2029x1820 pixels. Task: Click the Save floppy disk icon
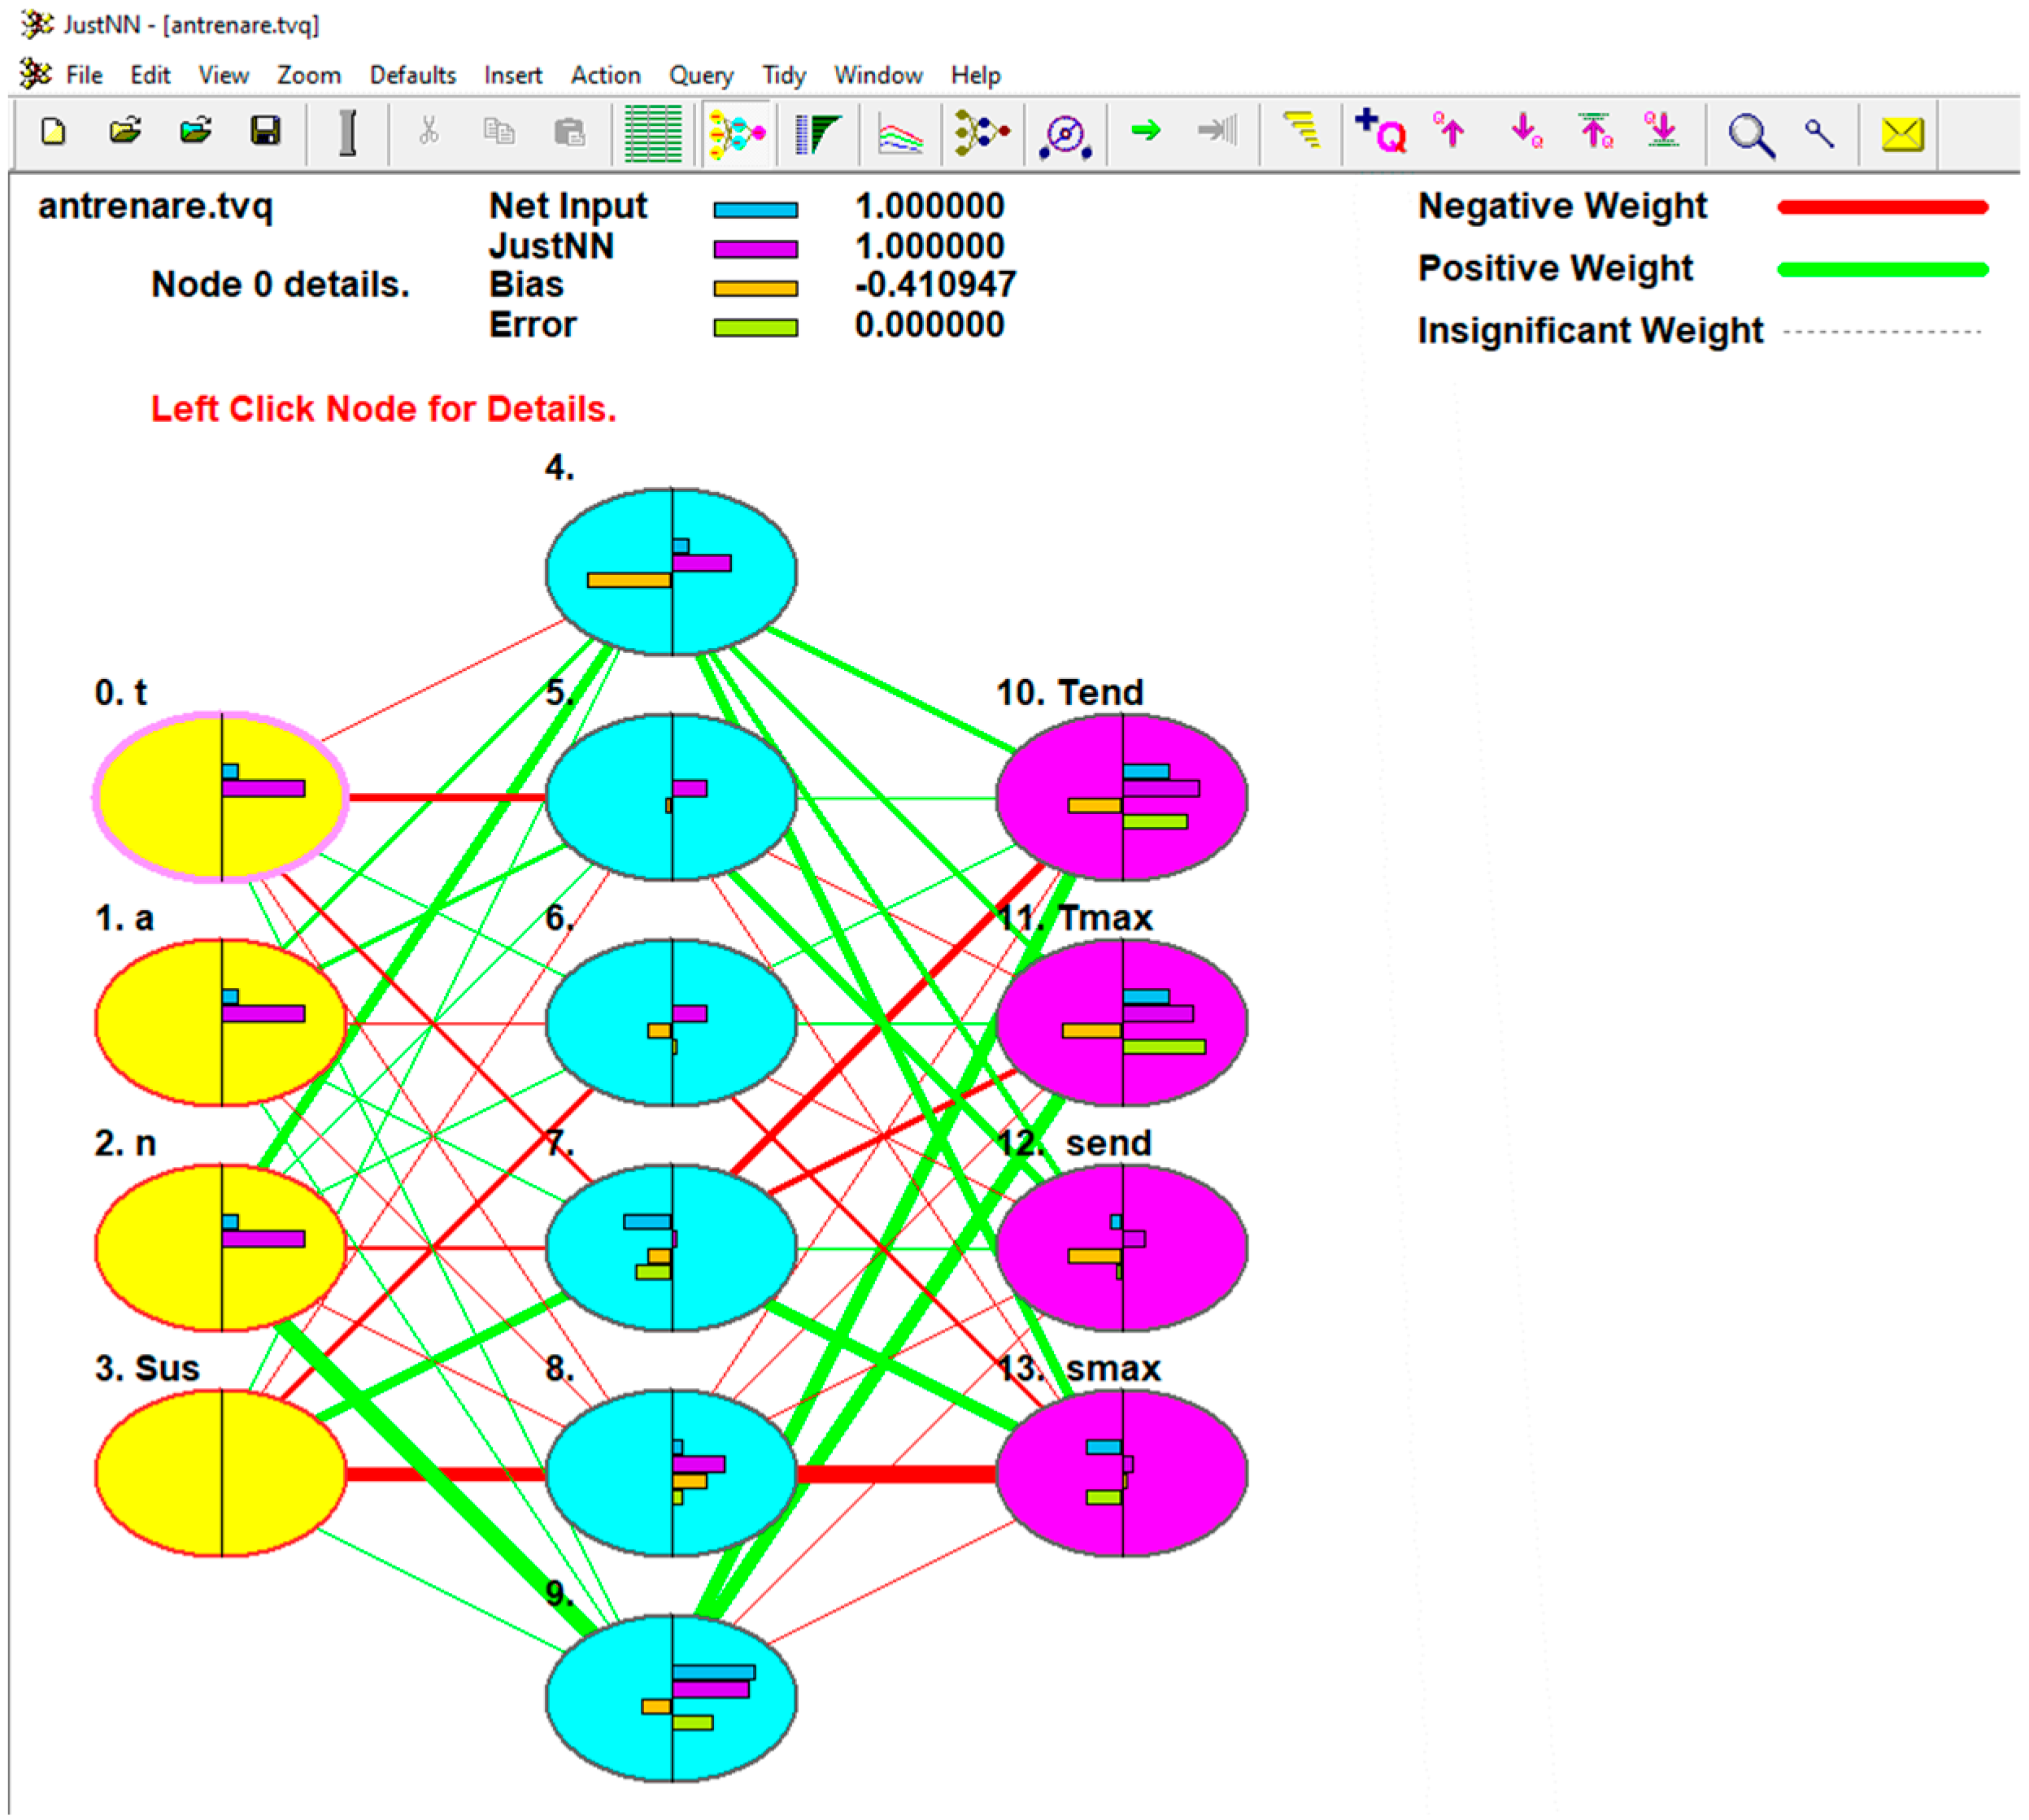coord(265,132)
